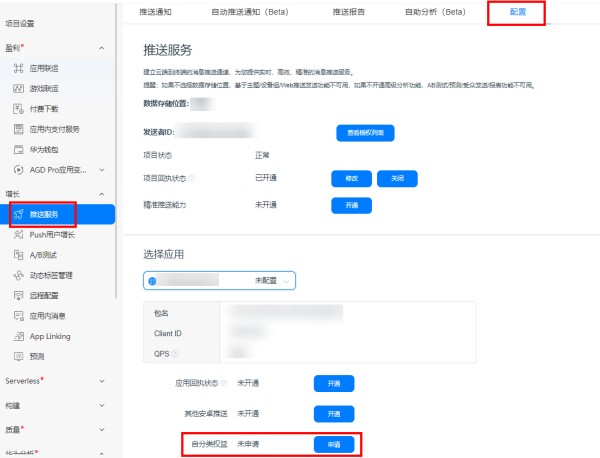The width and height of the screenshot is (600, 458).
Task: Expand the 构建 section
Action: click(102, 406)
